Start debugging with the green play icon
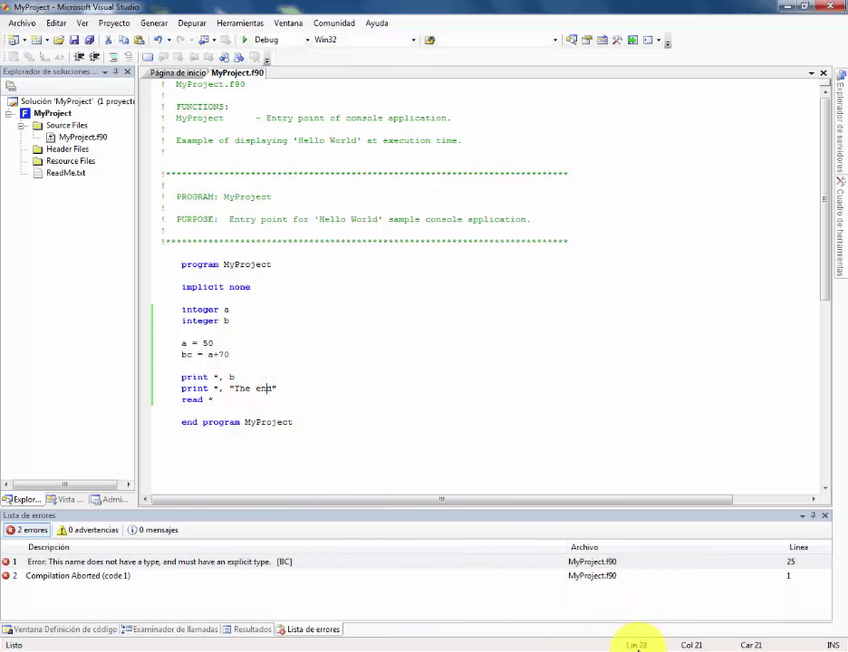 coord(245,40)
